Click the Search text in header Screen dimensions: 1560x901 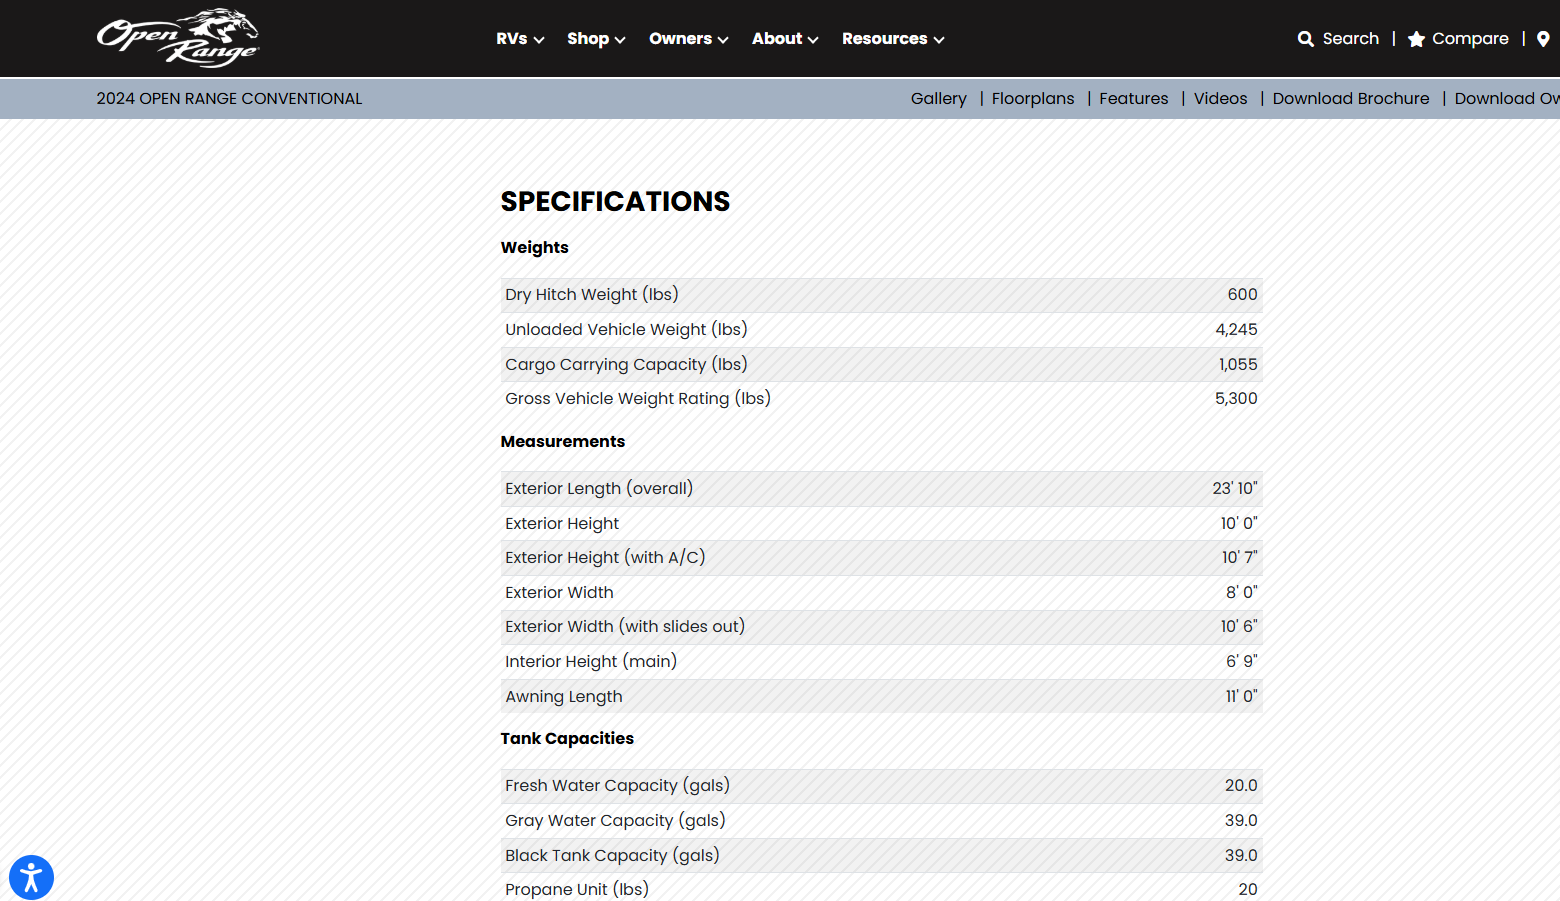(x=1350, y=39)
